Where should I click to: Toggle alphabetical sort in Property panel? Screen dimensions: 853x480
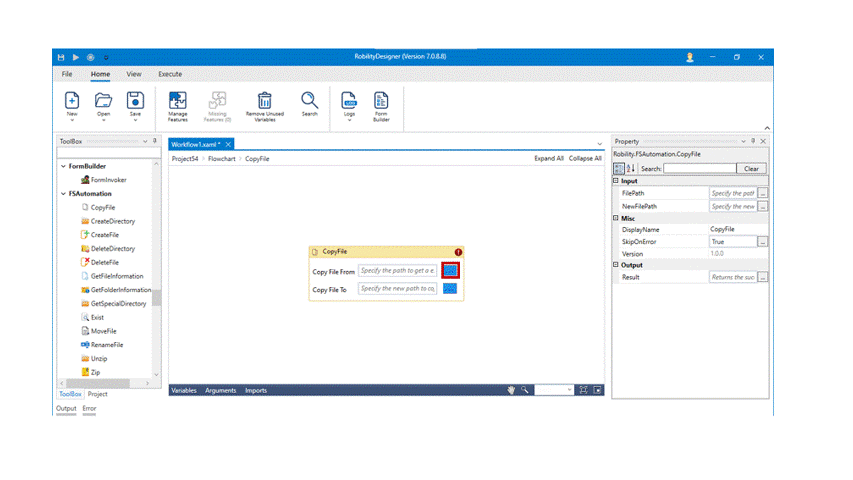pyautogui.click(x=631, y=169)
